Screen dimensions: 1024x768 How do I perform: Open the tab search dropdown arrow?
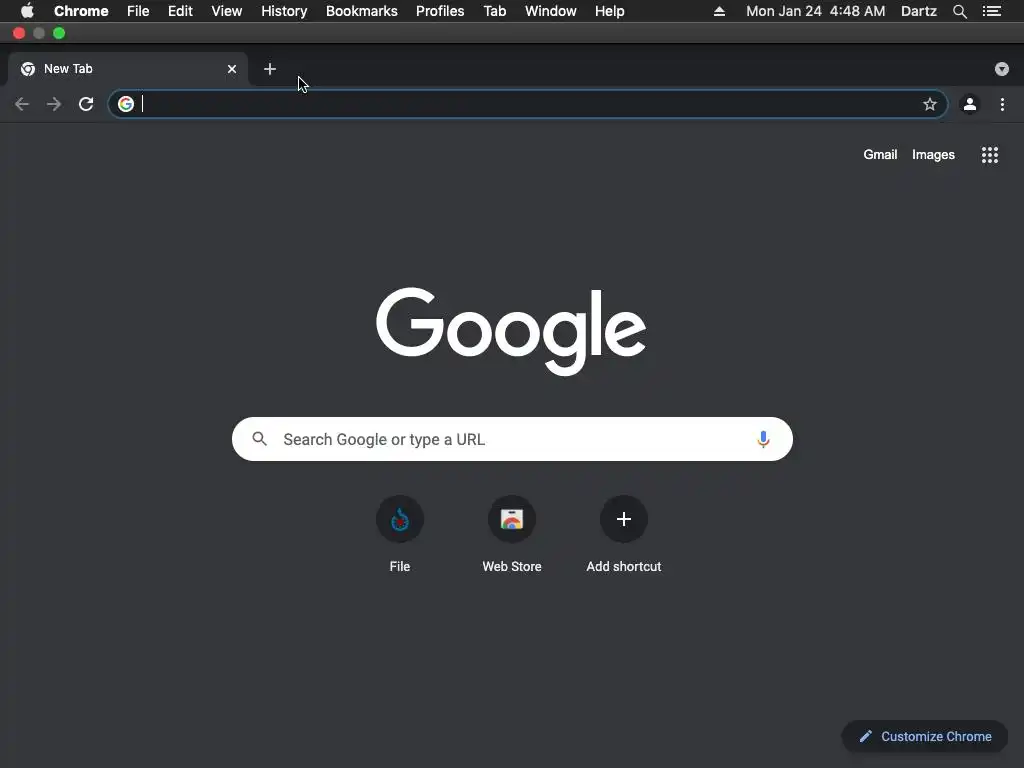tap(1002, 69)
